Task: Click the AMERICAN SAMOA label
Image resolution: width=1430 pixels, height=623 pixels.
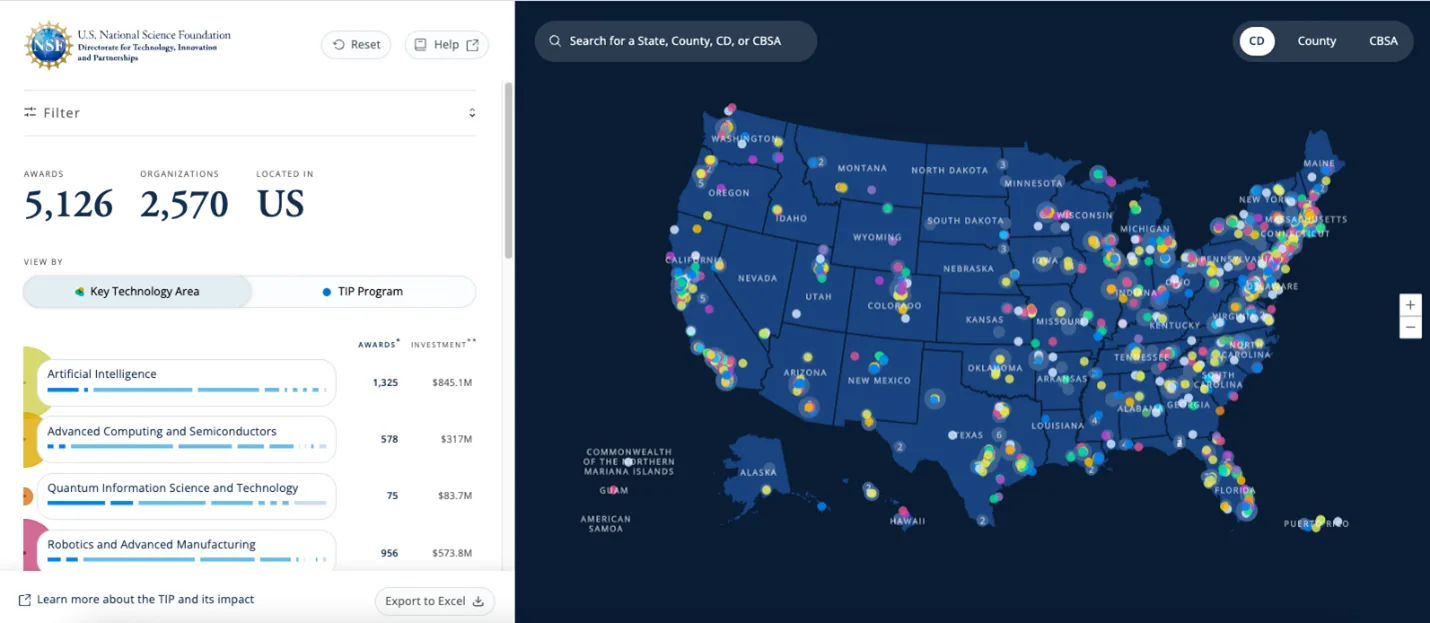Action: pos(606,523)
